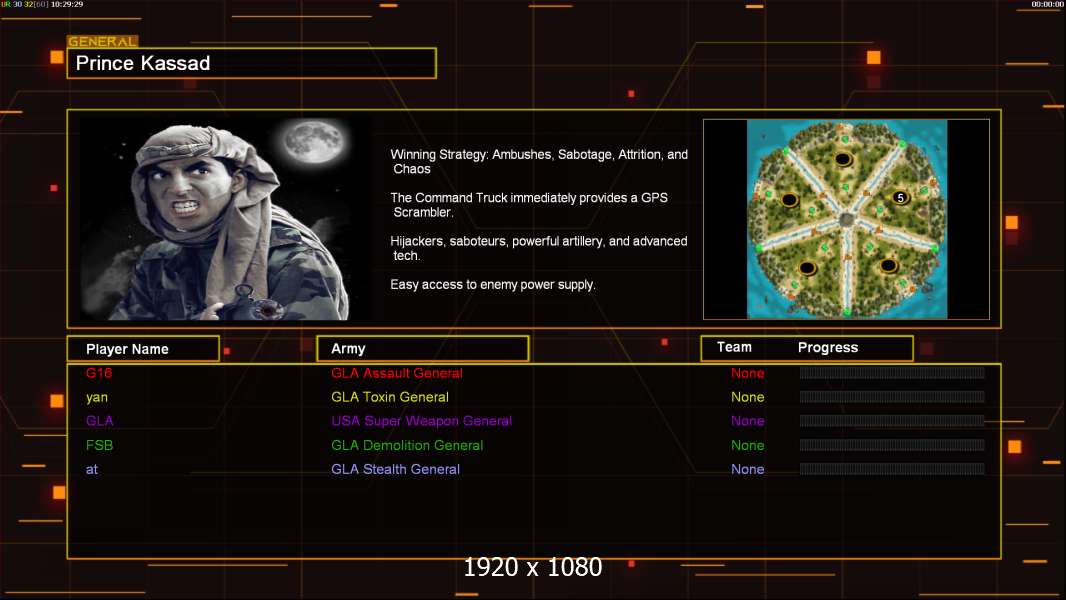Image resolution: width=1066 pixels, height=600 pixels.
Task: Click team value None for G16
Action: (747, 373)
